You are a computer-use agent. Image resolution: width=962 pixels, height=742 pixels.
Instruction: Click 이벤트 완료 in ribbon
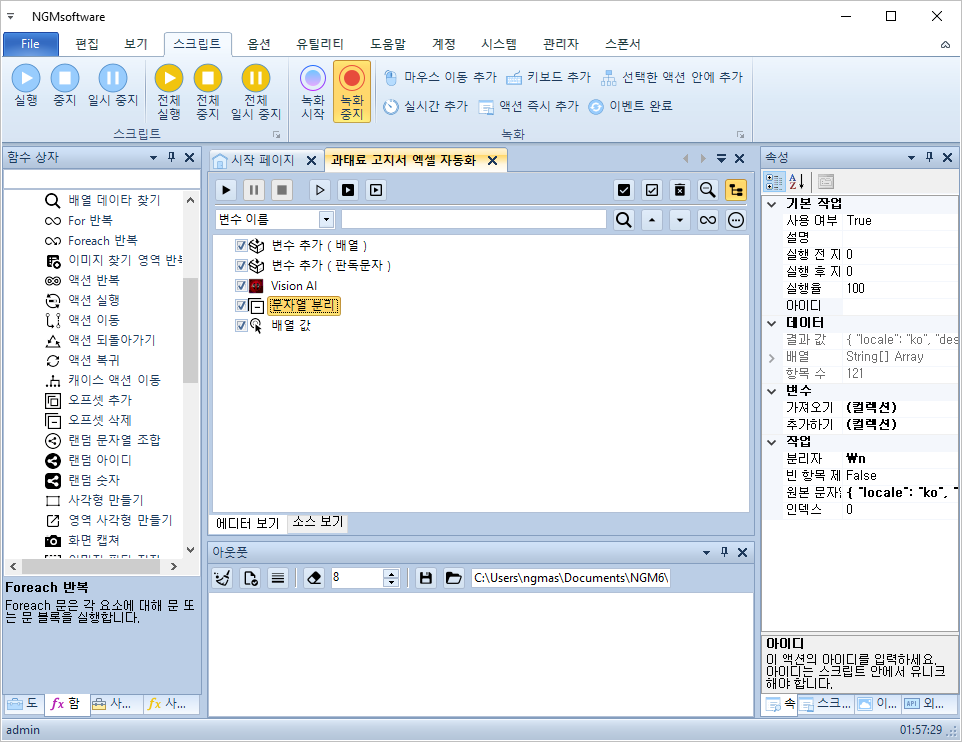tap(630, 107)
